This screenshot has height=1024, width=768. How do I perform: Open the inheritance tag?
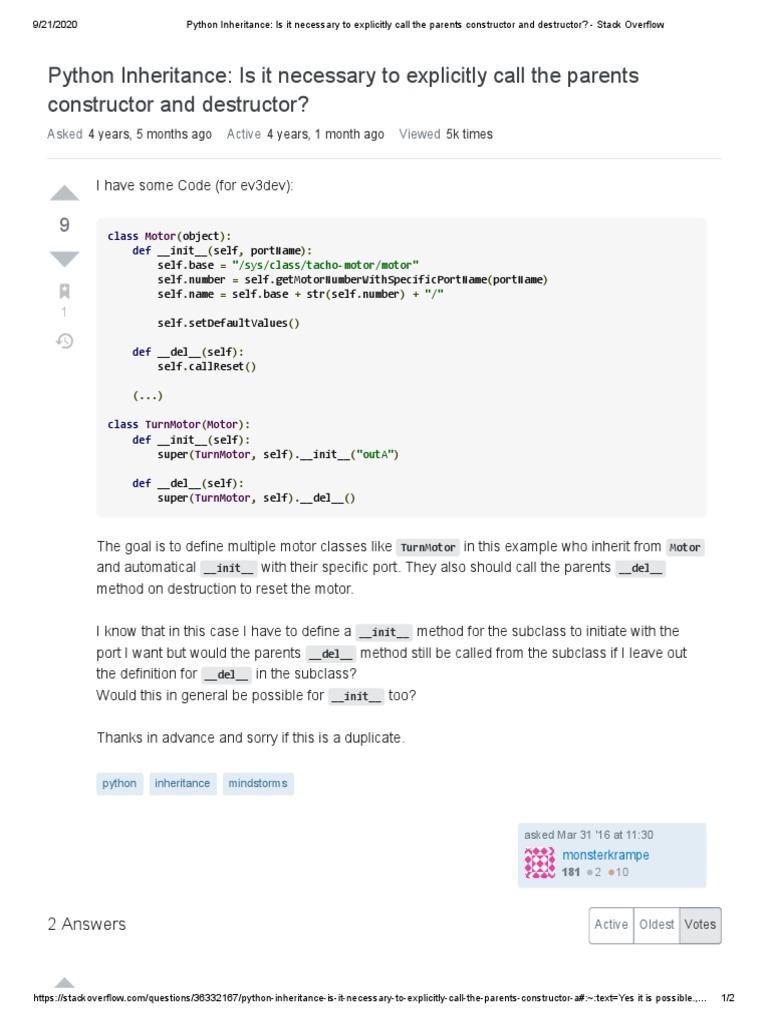click(x=182, y=784)
